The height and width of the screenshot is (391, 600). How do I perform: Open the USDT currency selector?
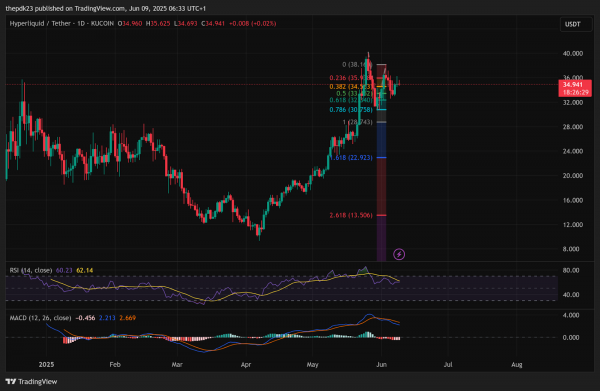[x=573, y=24]
